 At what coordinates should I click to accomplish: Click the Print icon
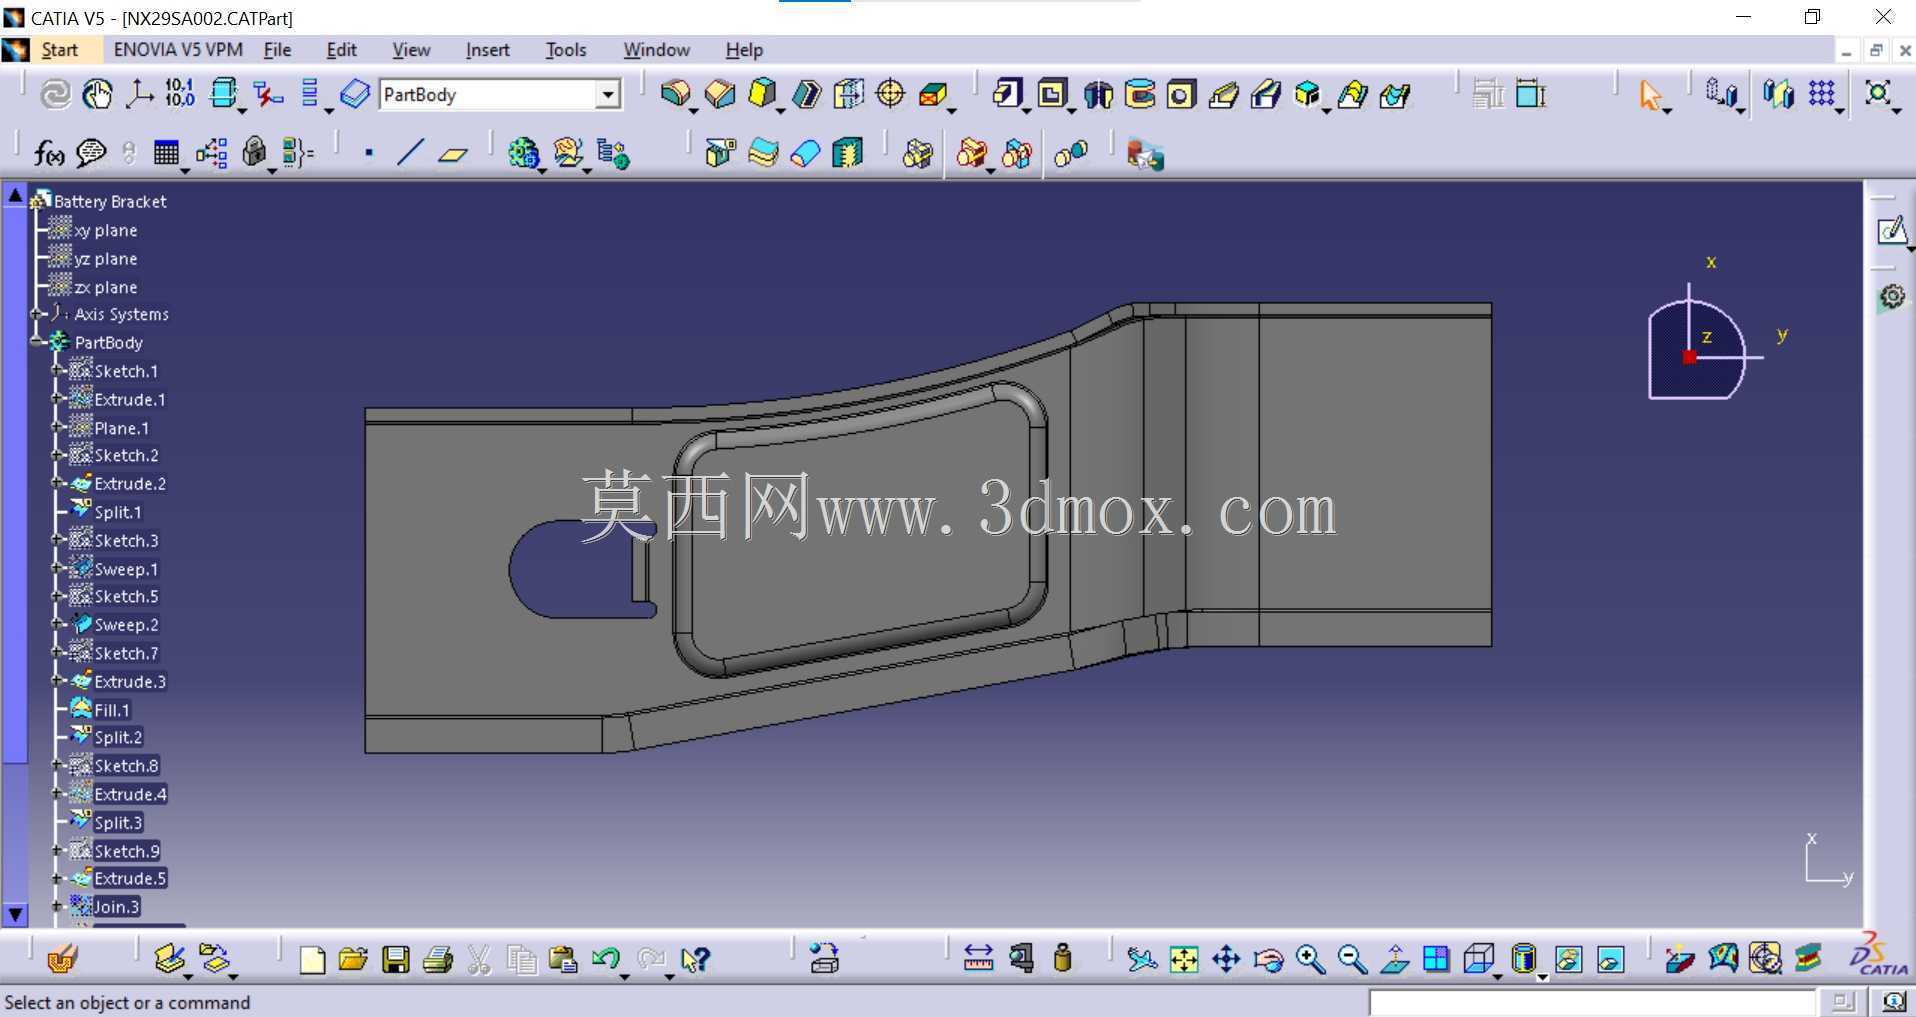[438, 960]
